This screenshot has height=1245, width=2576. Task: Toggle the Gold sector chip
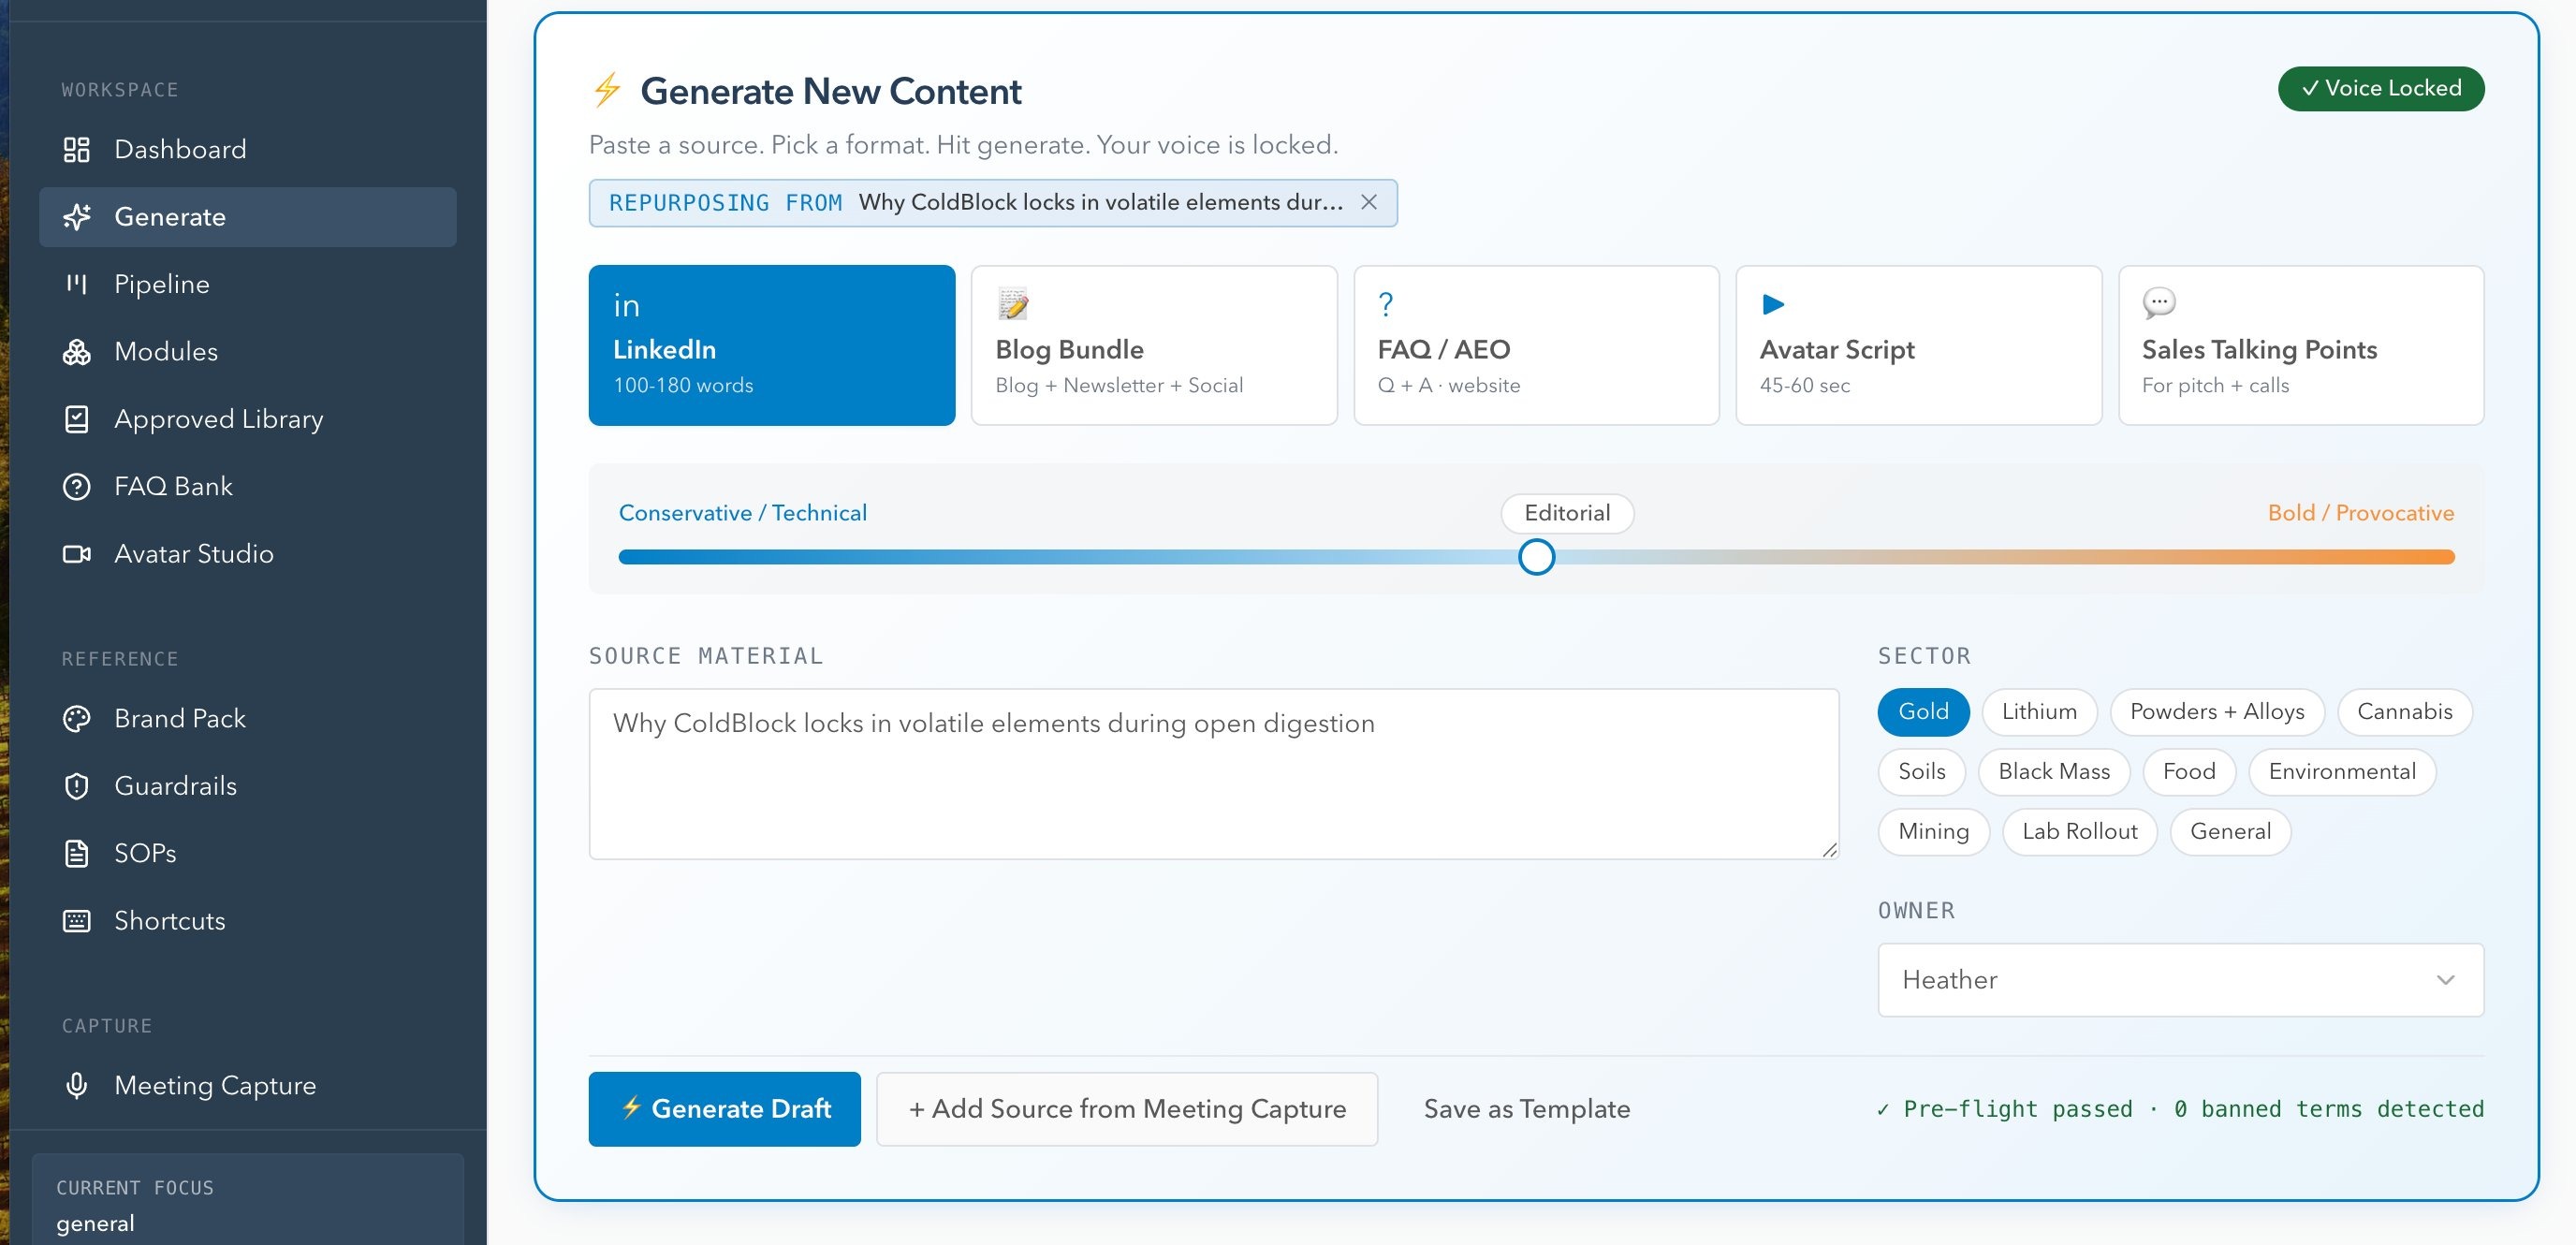point(1923,712)
